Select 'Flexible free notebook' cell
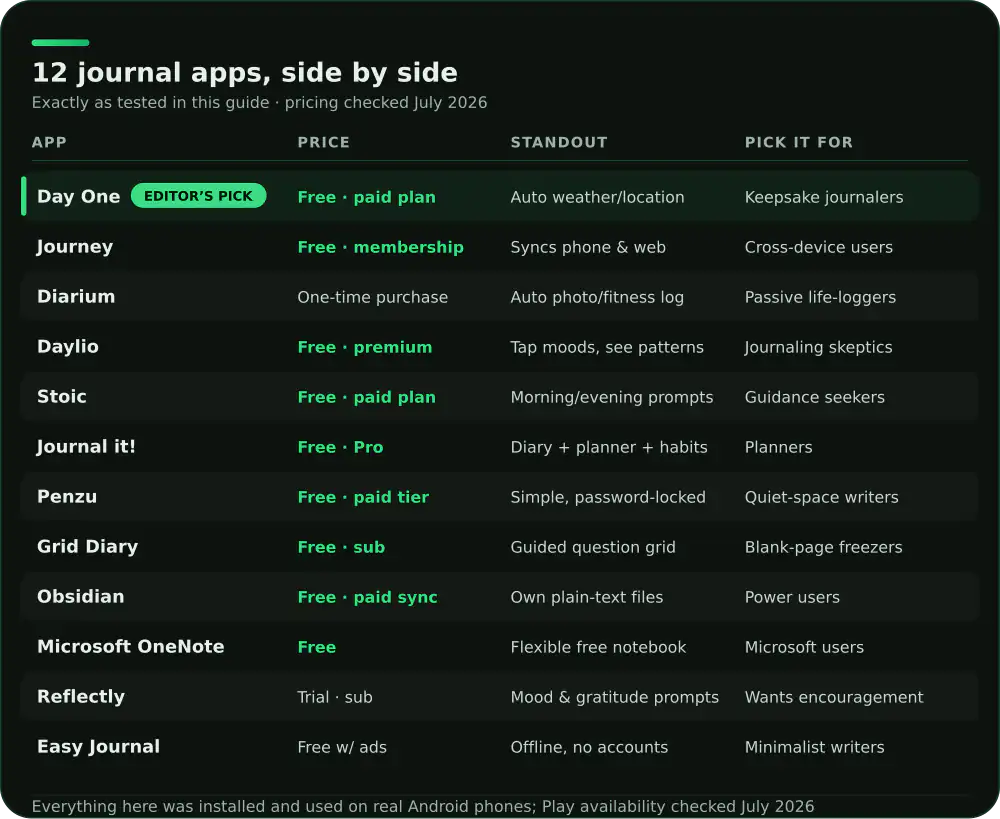1000x819 pixels. pos(598,647)
